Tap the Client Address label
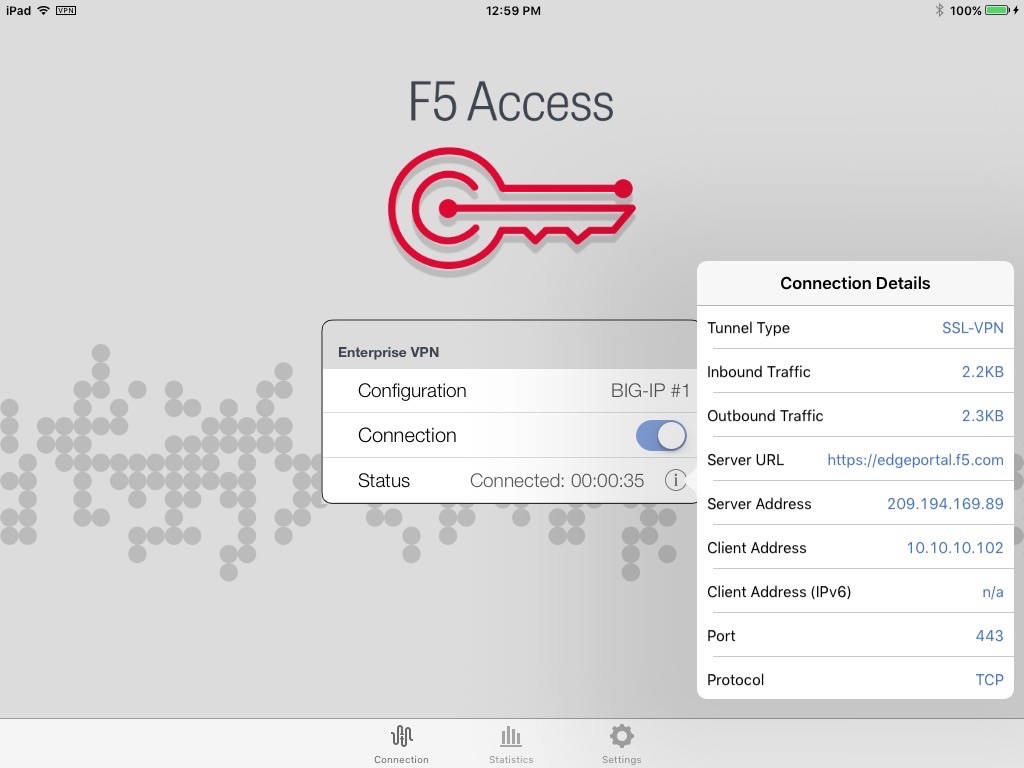Image resolution: width=1024 pixels, height=768 pixels. click(756, 548)
